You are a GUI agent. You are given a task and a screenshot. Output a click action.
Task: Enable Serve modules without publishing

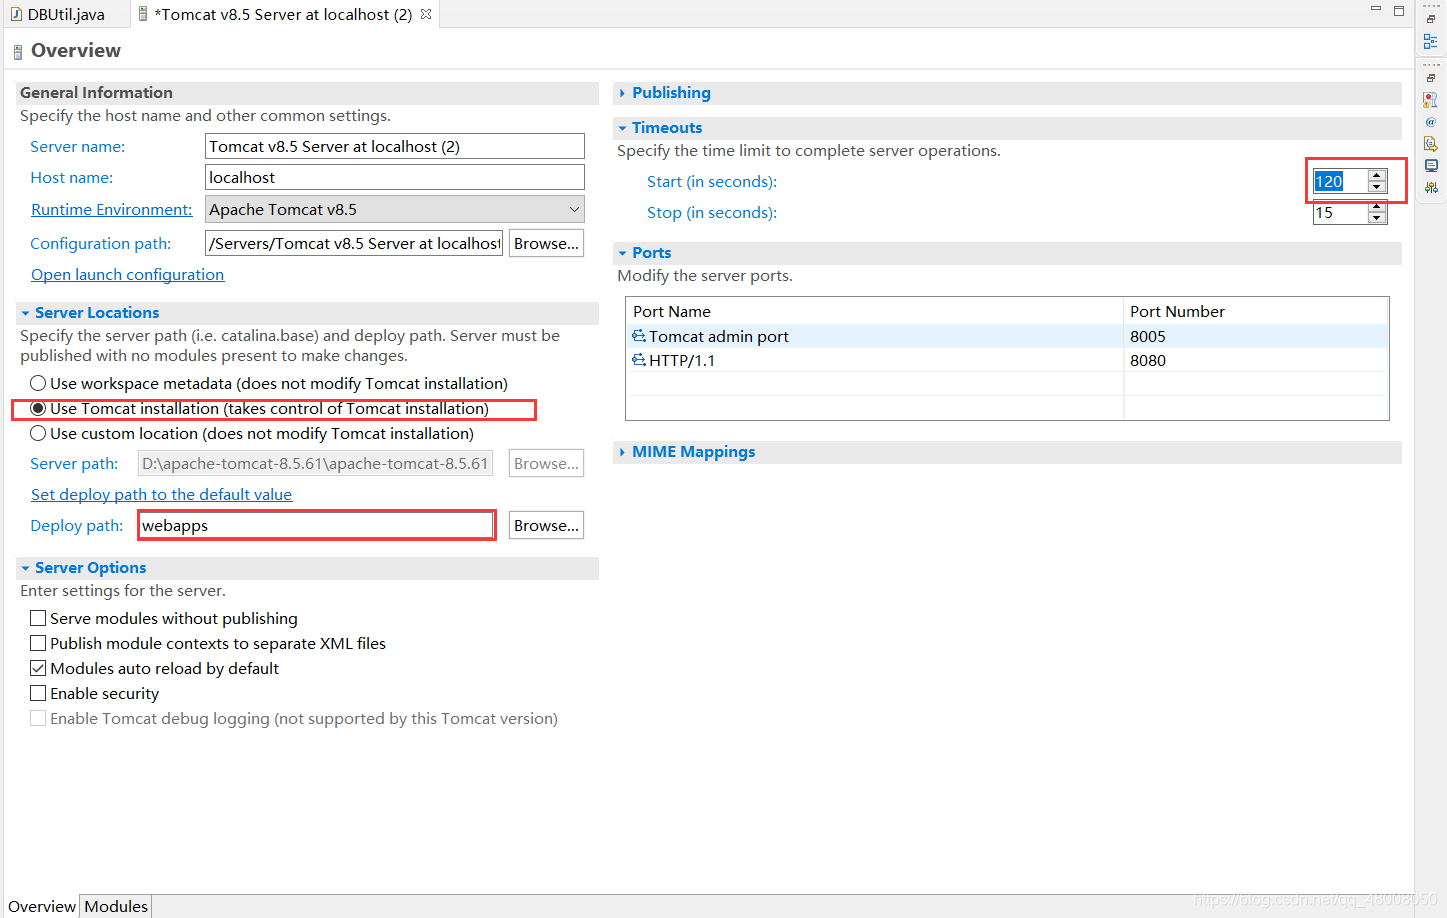38,618
